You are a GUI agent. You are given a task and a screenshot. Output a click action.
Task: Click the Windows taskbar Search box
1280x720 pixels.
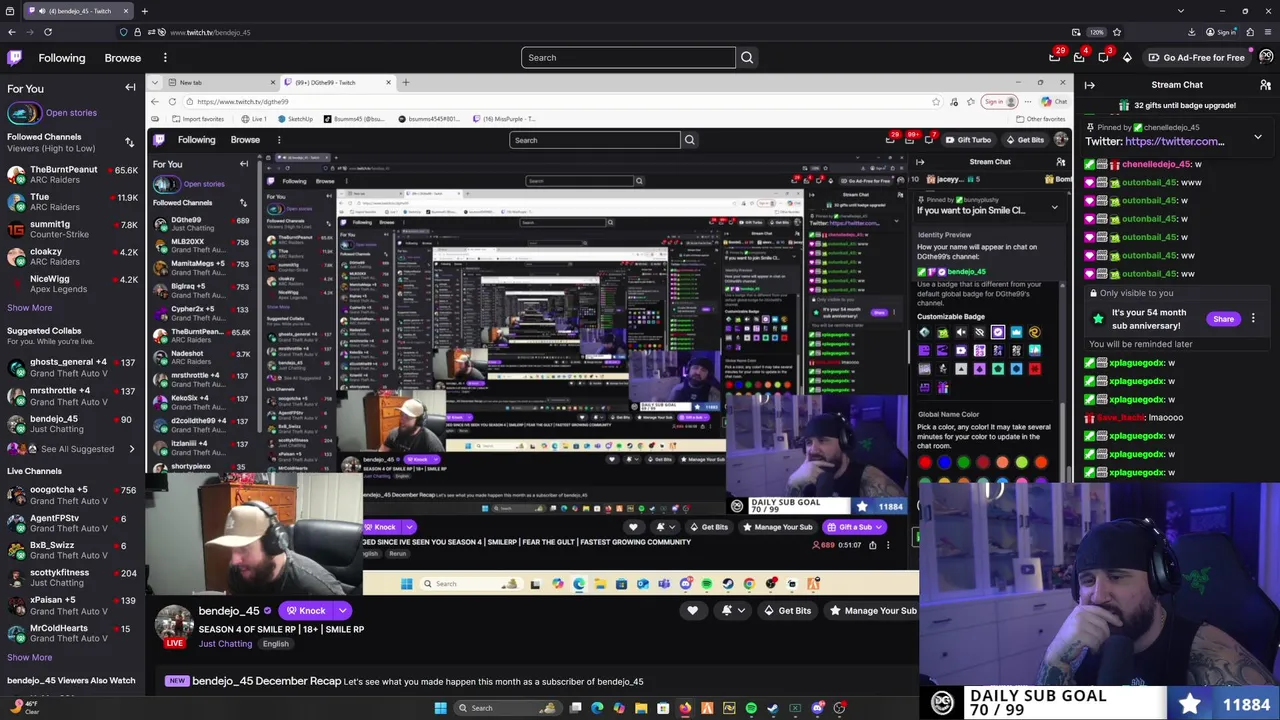[507, 708]
